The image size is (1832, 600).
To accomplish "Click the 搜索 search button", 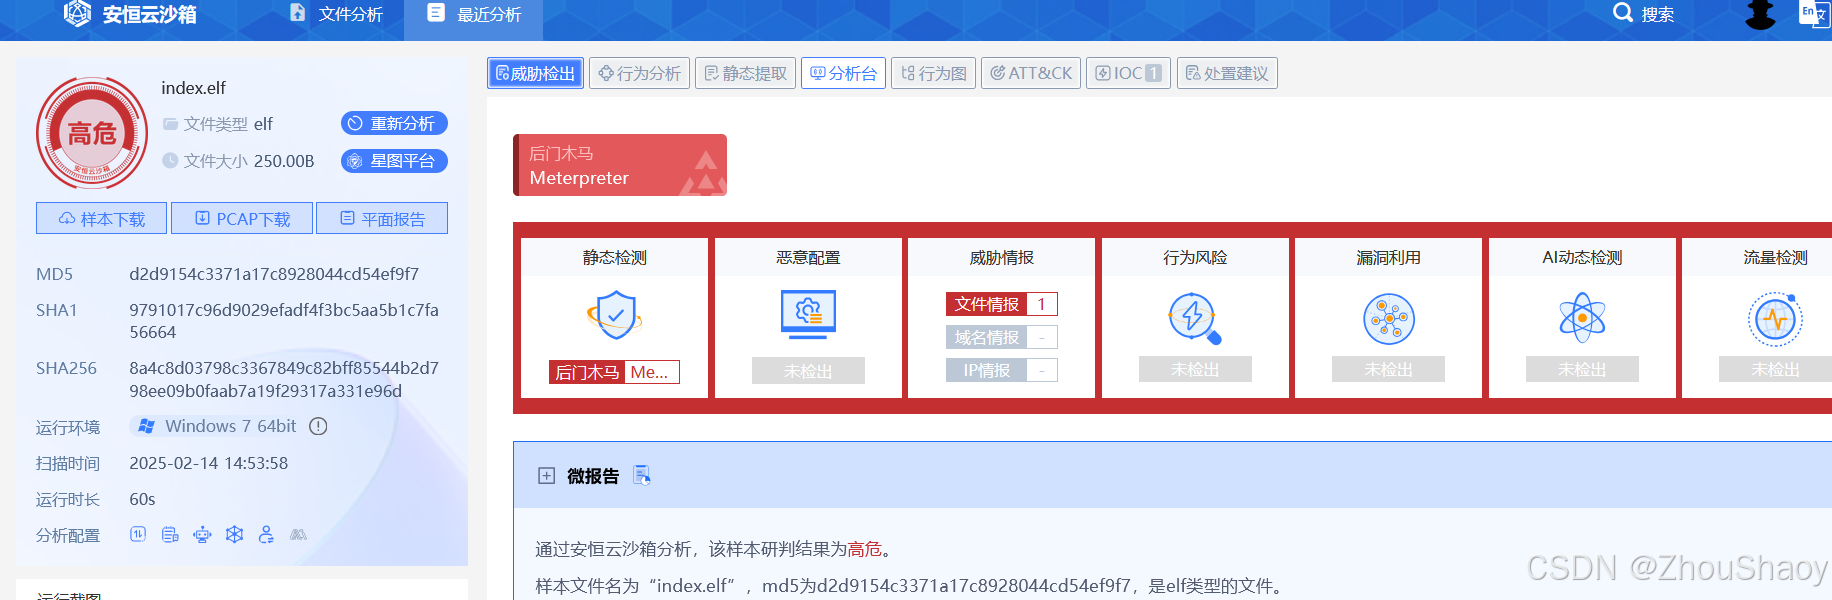I will point(1644,14).
